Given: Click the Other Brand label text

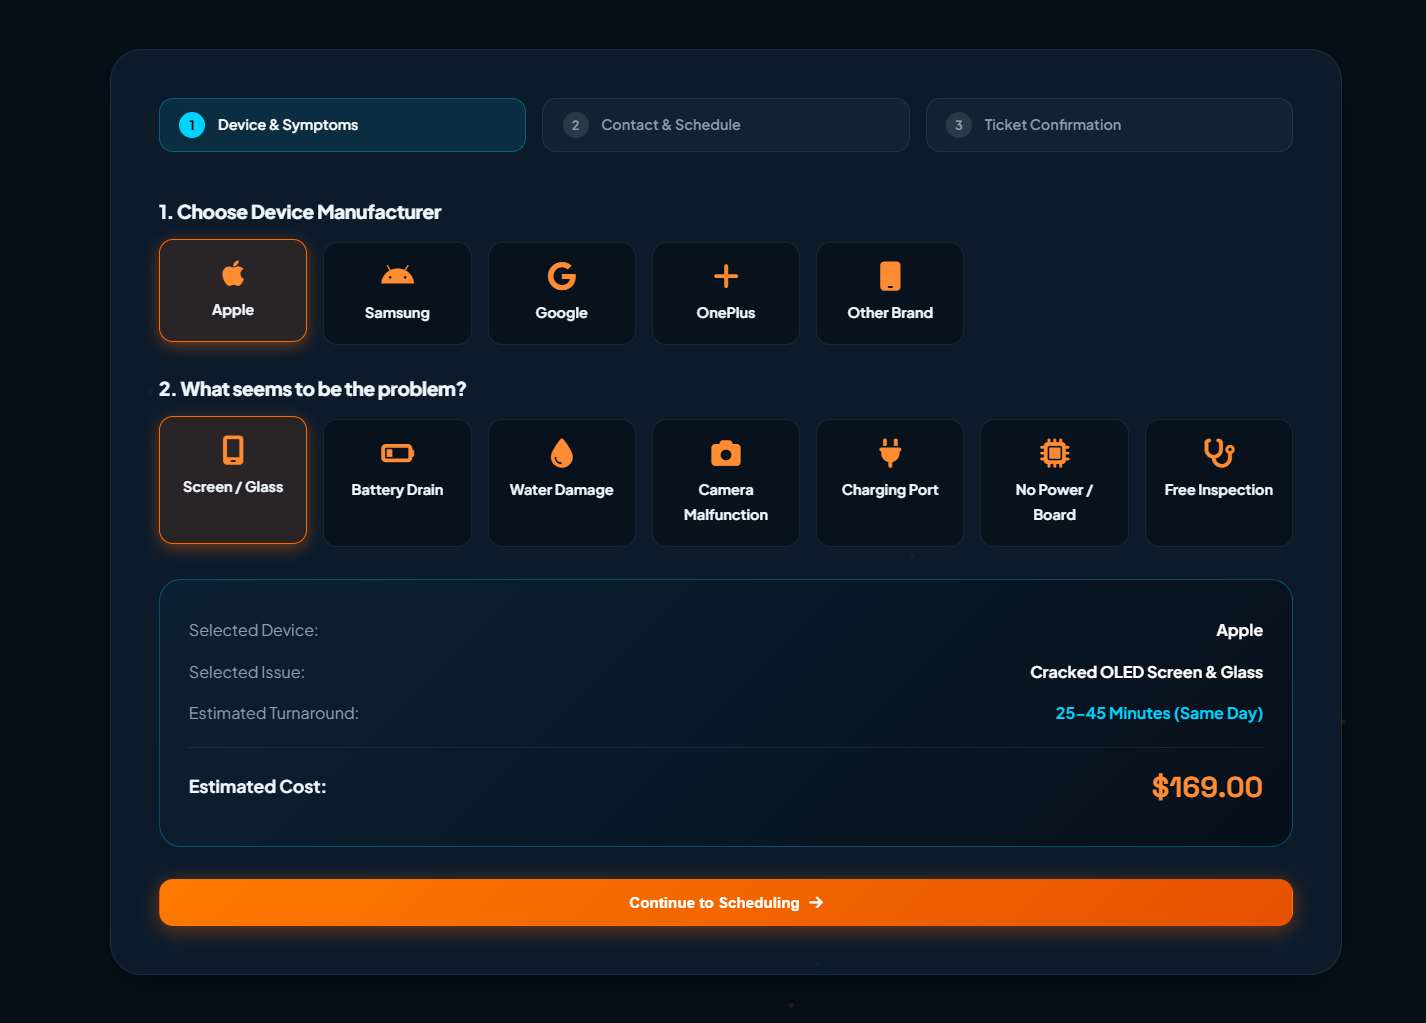Looking at the screenshot, I should [x=890, y=313].
